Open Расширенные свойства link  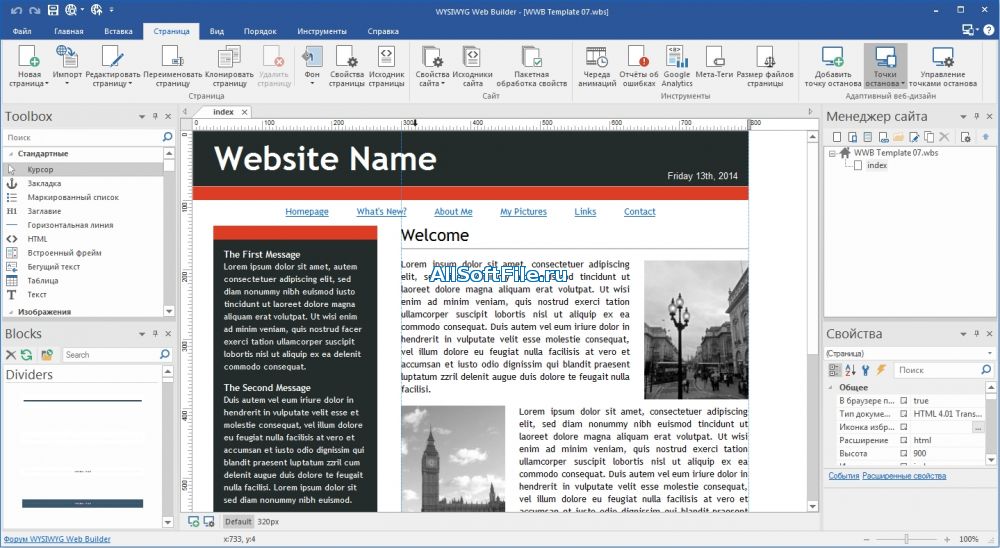904,476
